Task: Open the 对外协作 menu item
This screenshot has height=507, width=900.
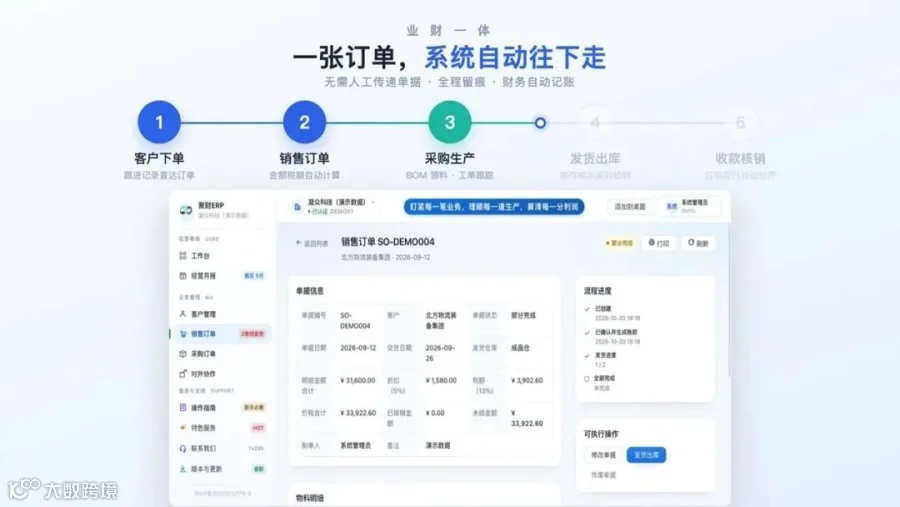Action: (223, 374)
